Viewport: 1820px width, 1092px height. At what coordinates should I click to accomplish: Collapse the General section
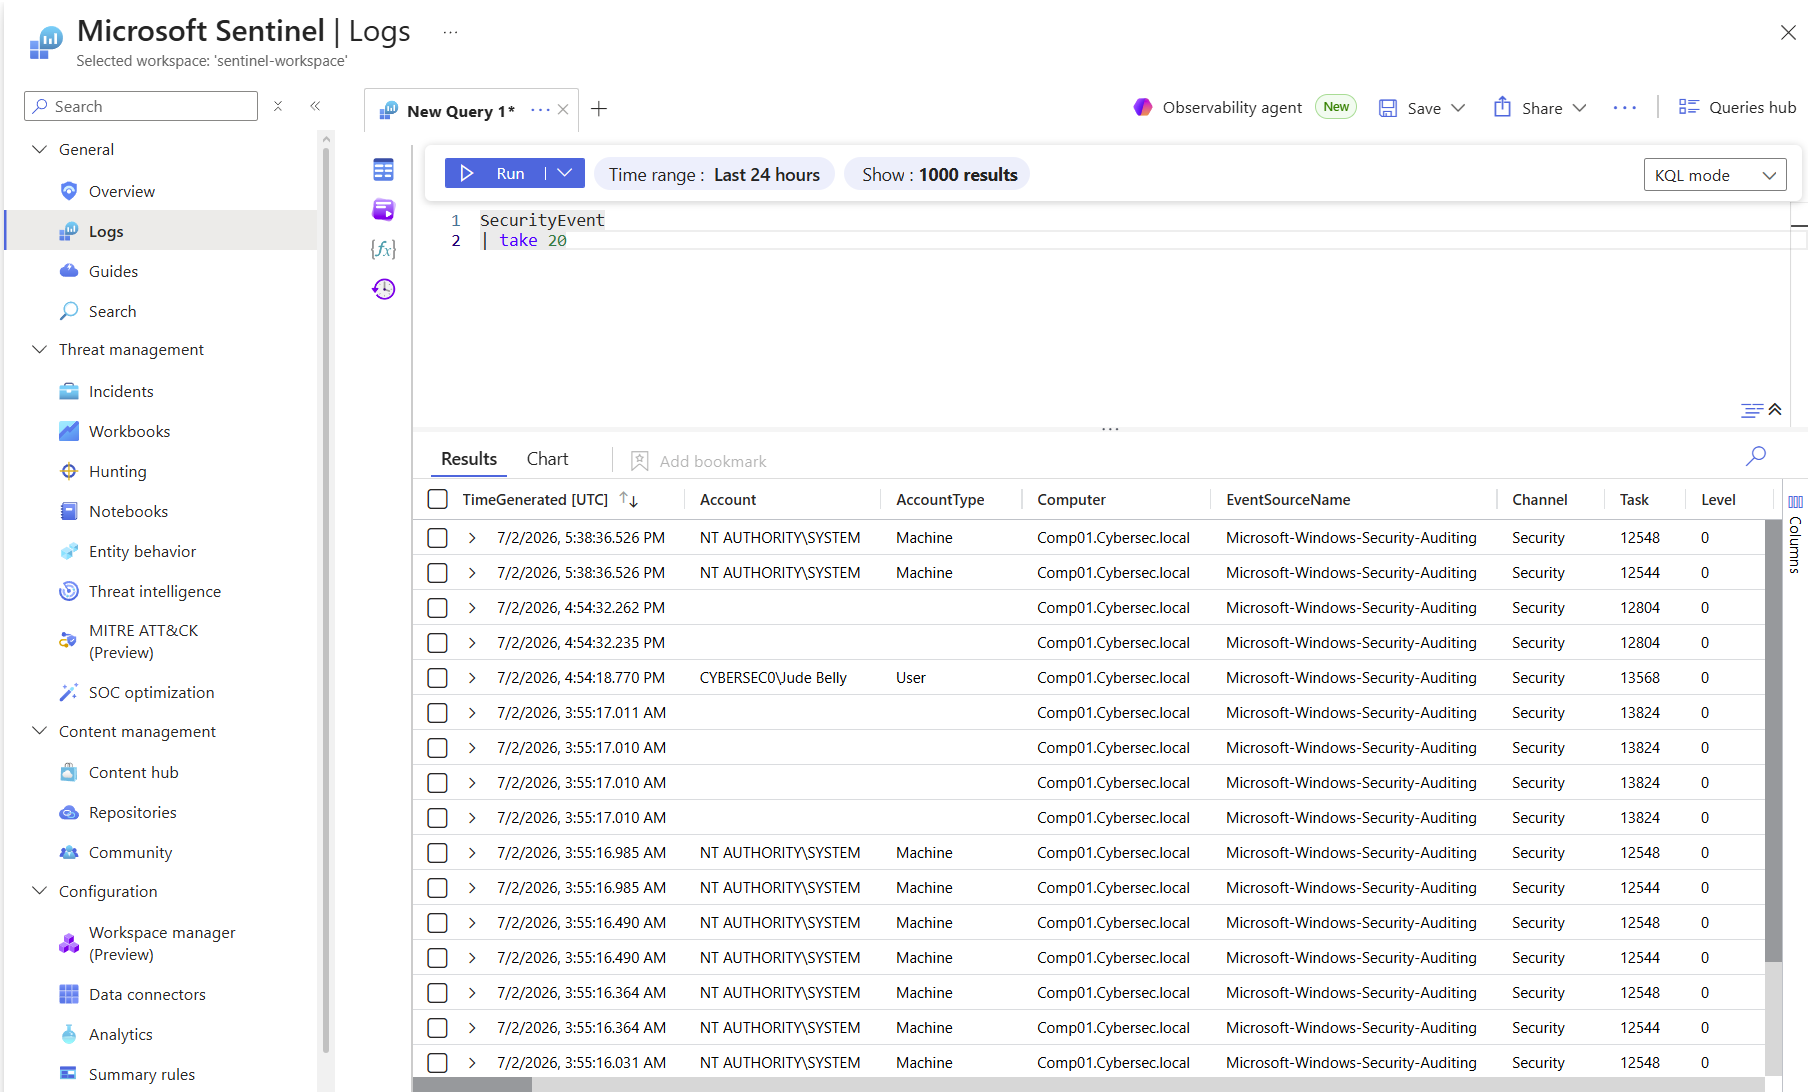pyautogui.click(x=40, y=149)
